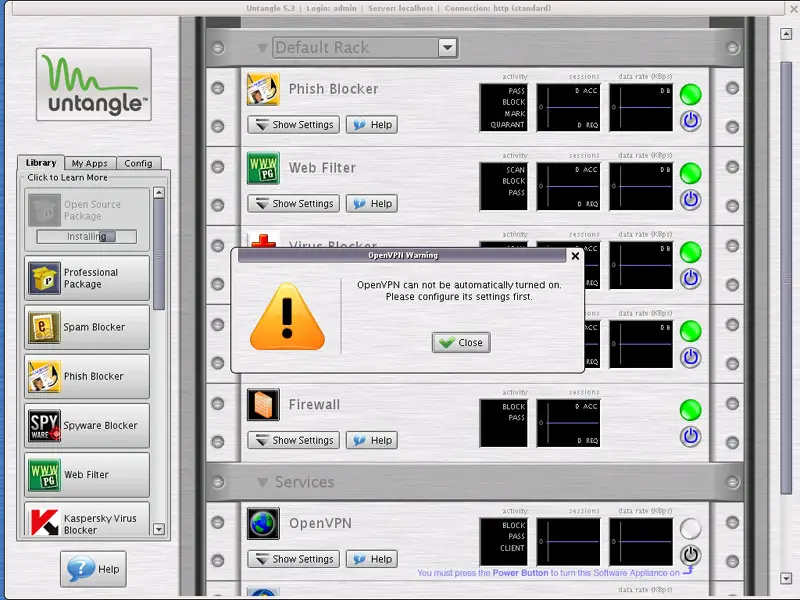Get Help for Firewall

[x=372, y=440]
